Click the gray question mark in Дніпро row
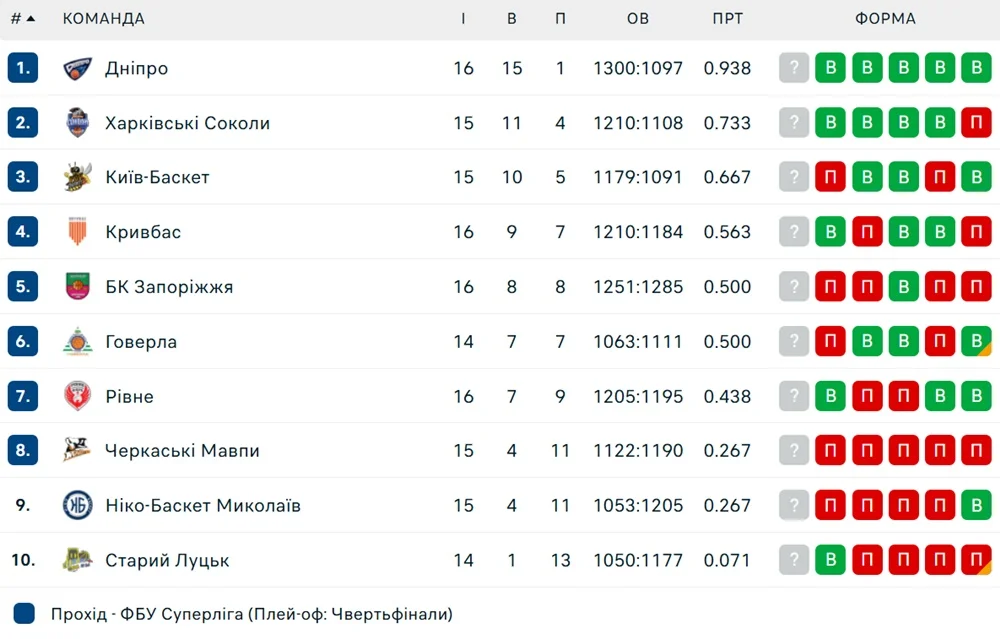The width and height of the screenshot is (1000, 639). point(794,68)
